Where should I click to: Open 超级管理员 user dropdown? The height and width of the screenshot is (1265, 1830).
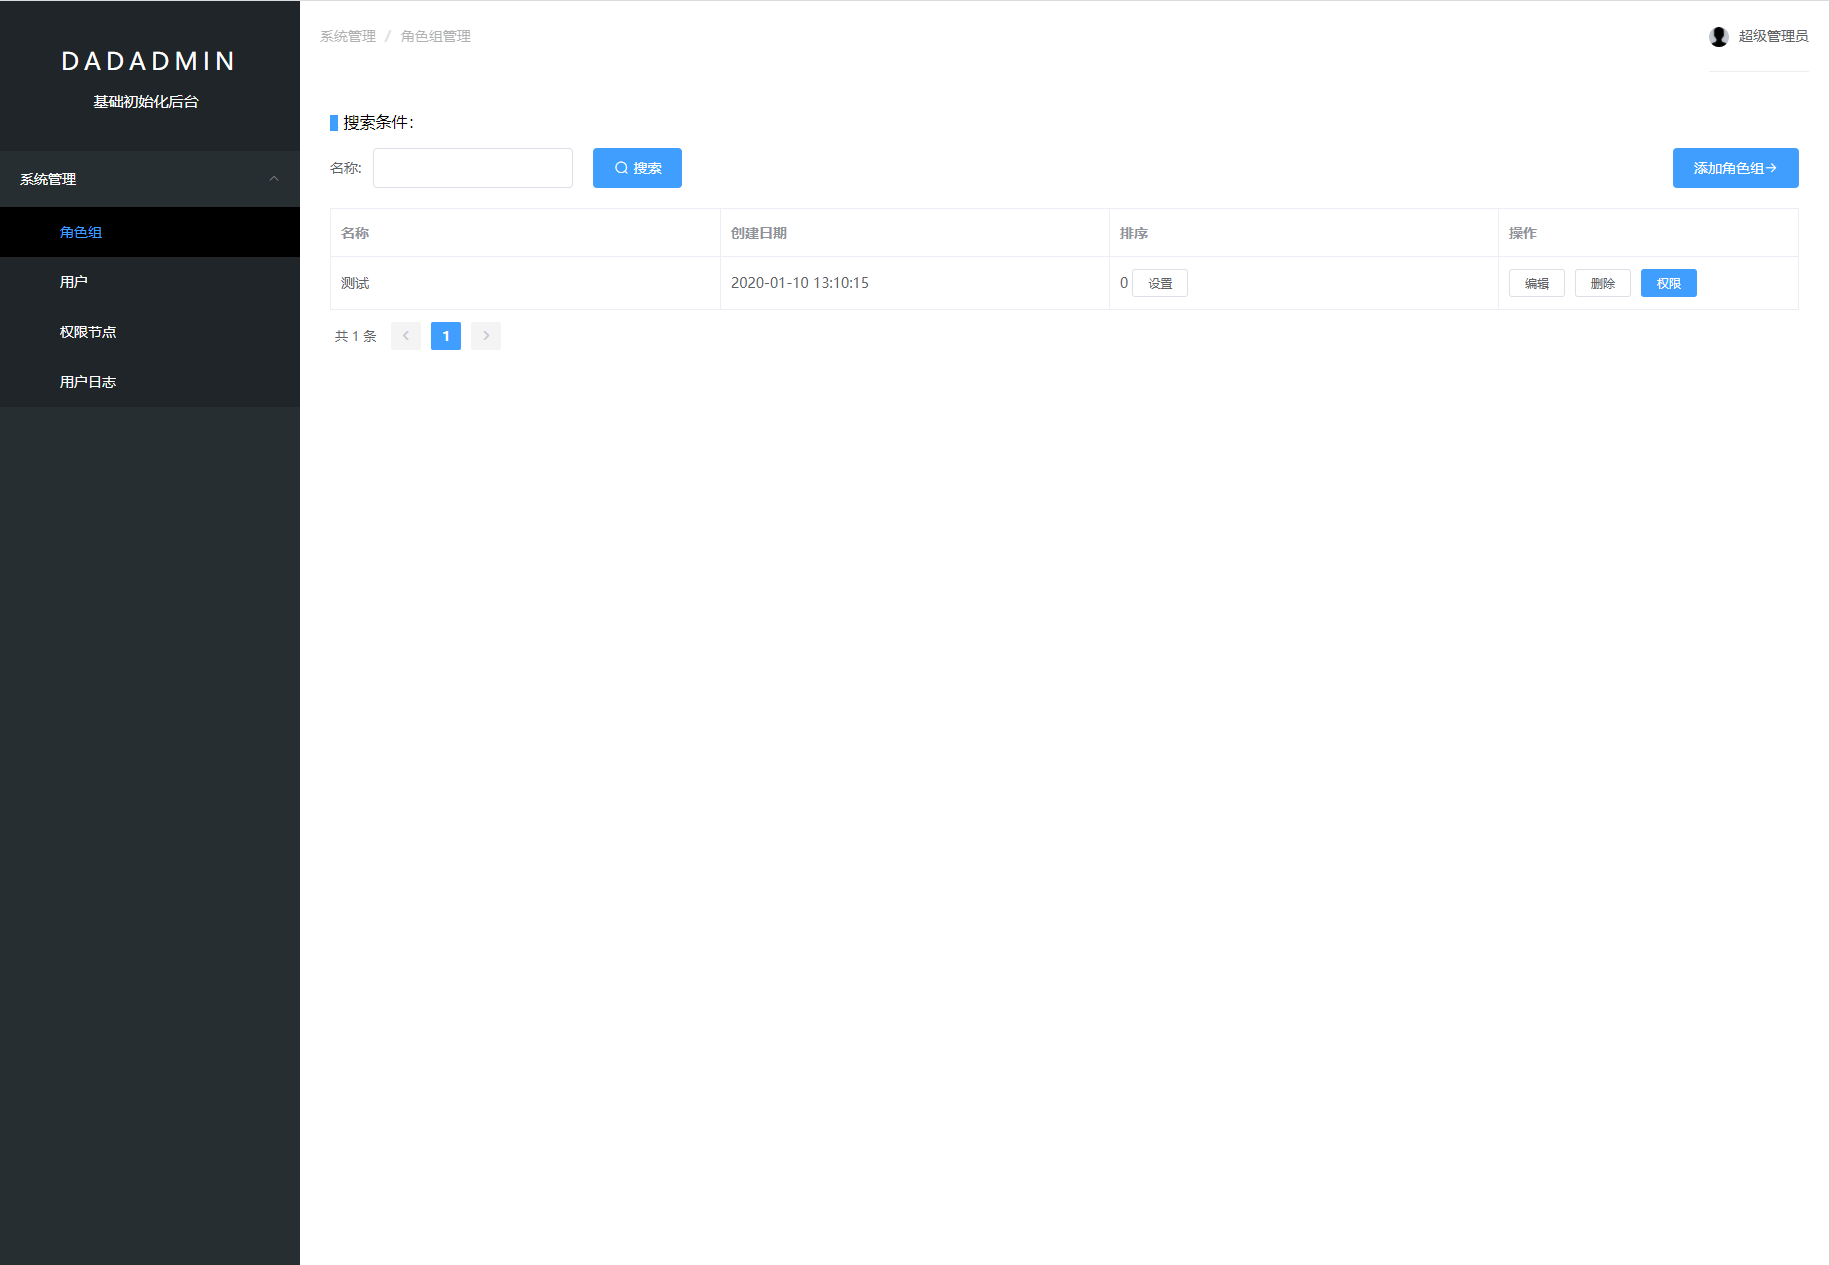(1773, 36)
